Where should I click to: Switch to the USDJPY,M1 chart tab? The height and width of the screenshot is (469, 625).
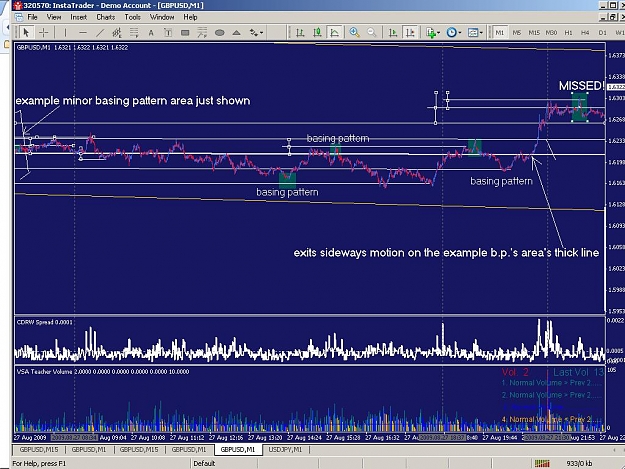285,450
